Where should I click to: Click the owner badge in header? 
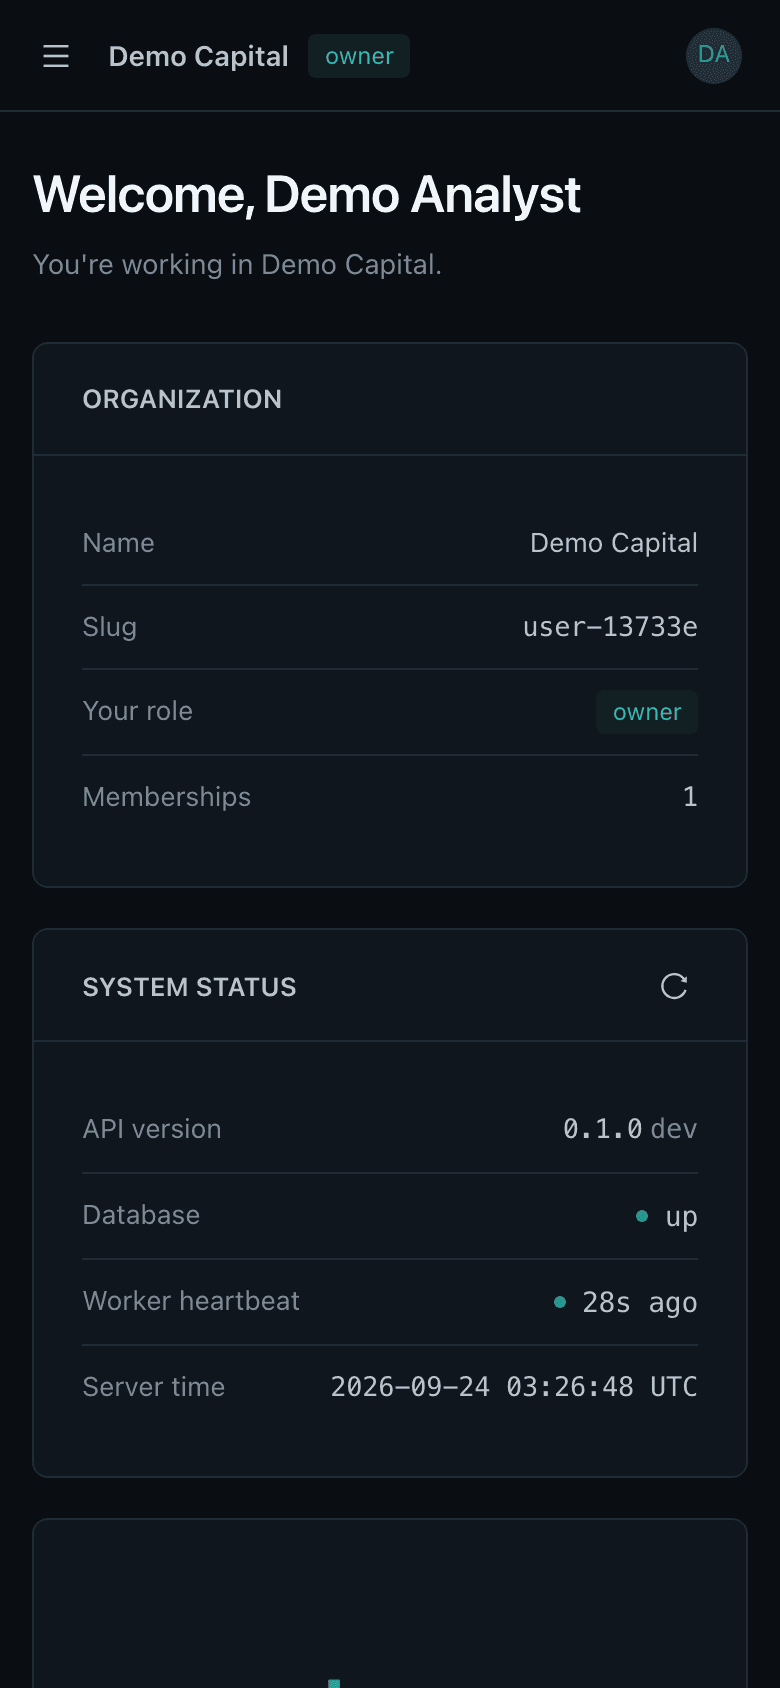point(359,56)
